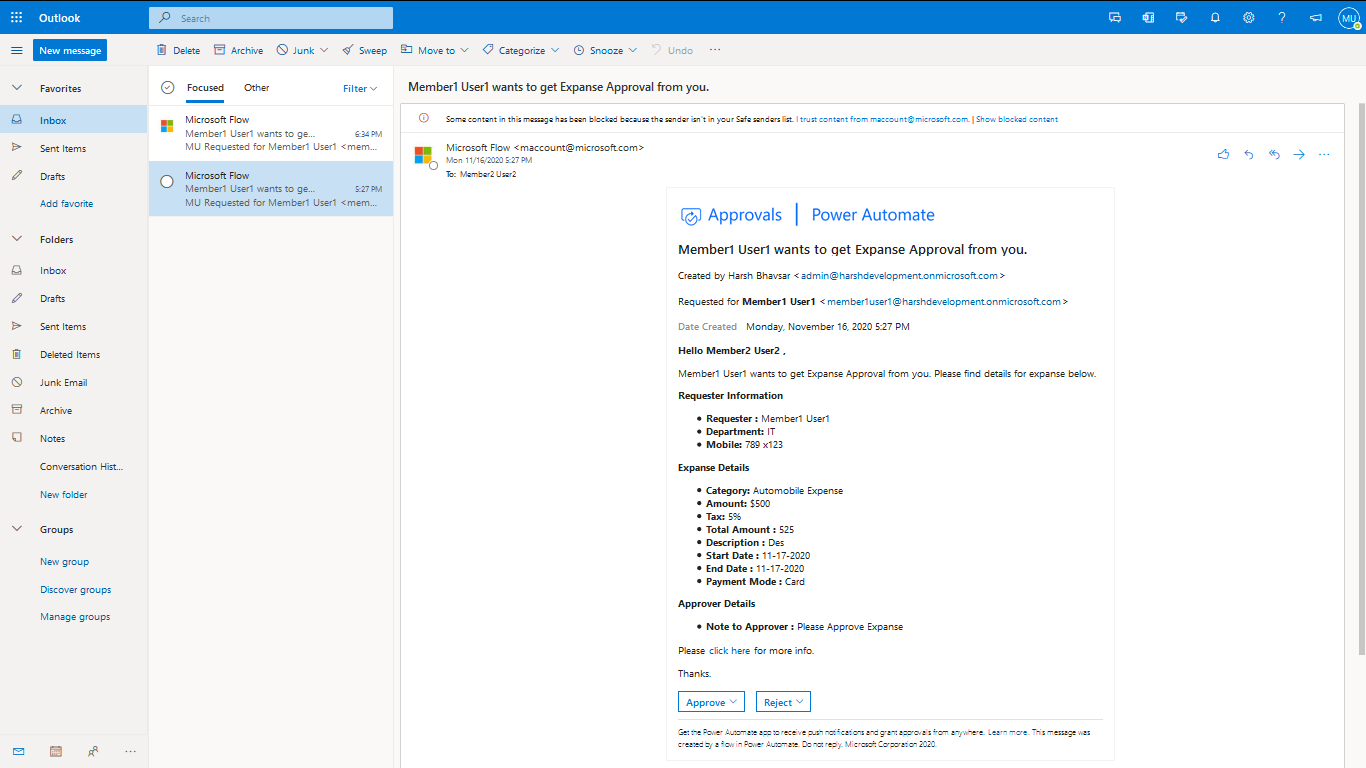Screen dimensions: 1366x768
Task: Click the New folder link
Action: [63, 494]
